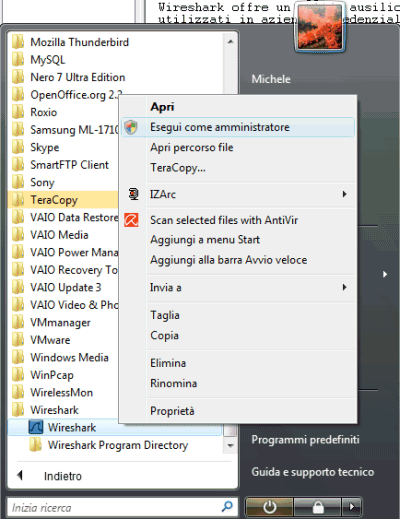Click the programs list scrollbar up arrow

(230, 42)
